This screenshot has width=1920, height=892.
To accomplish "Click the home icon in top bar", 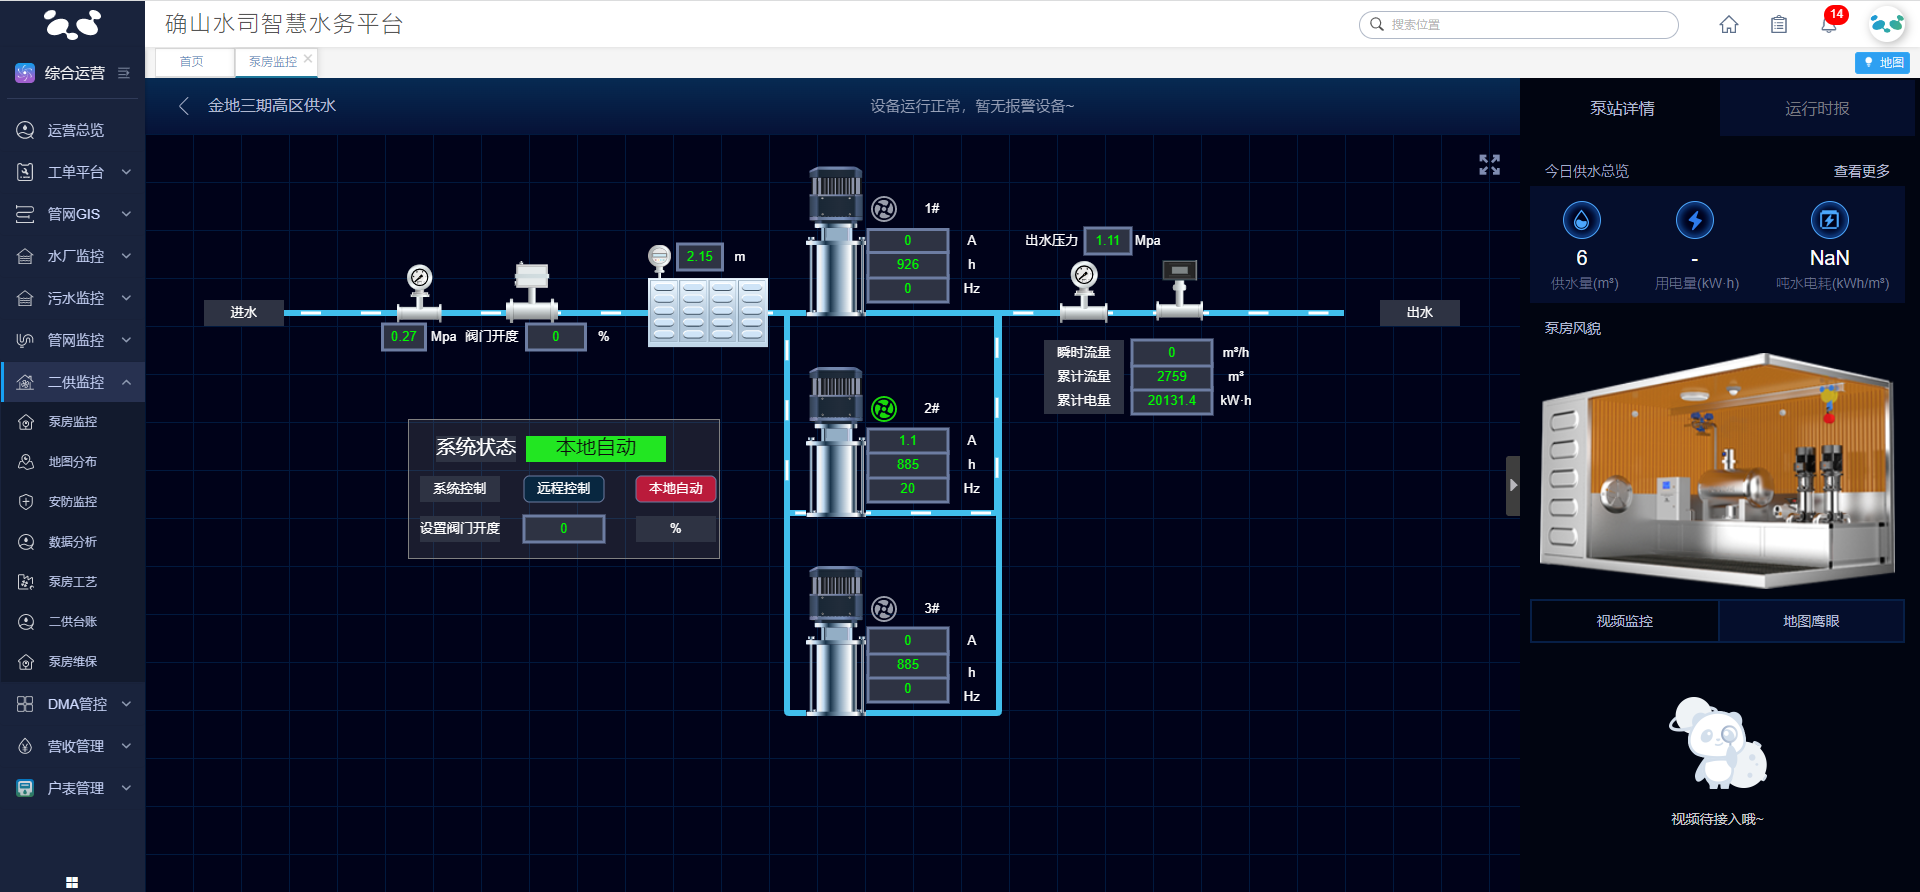I will pyautogui.click(x=1728, y=25).
